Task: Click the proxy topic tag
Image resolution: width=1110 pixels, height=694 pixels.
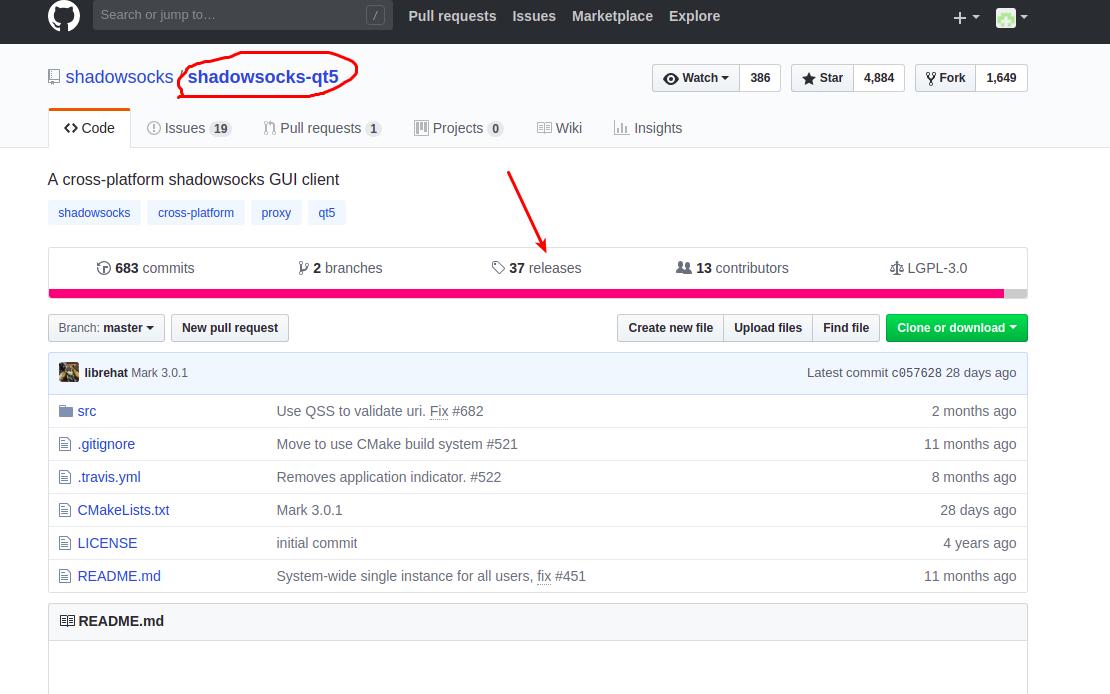Action: 276,212
